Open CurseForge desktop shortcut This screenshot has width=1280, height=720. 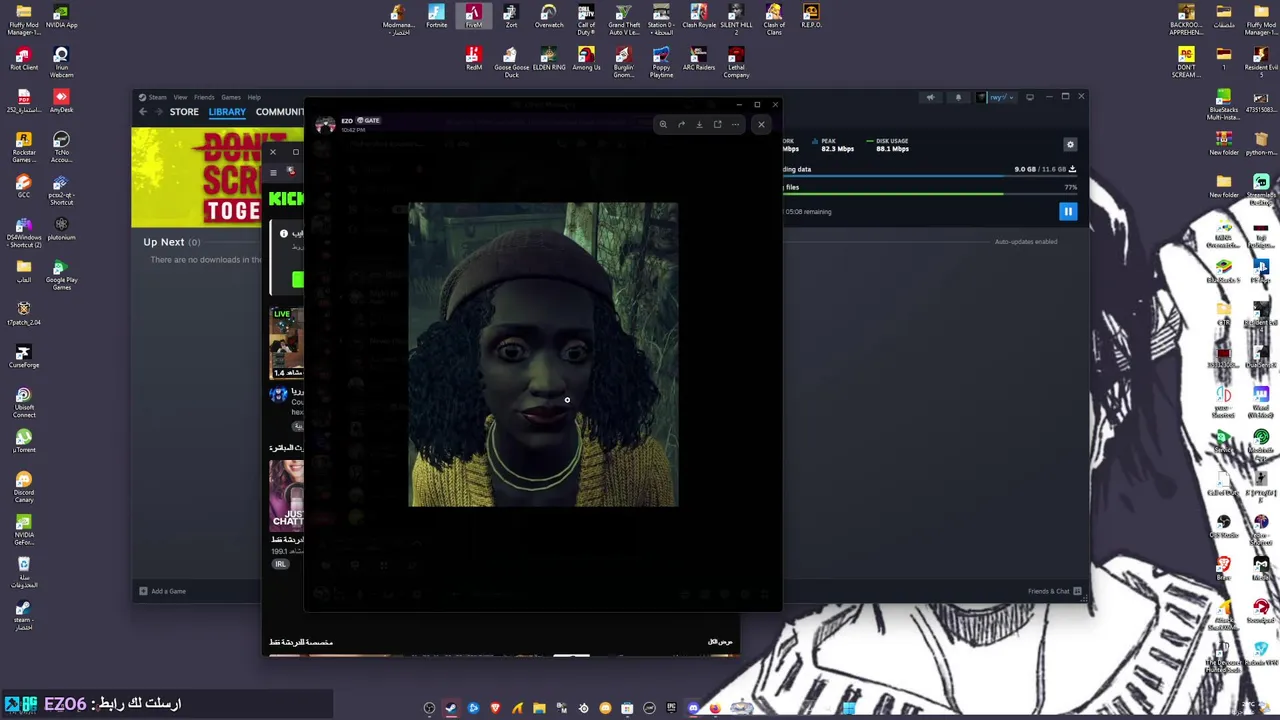[x=24, y=356]
